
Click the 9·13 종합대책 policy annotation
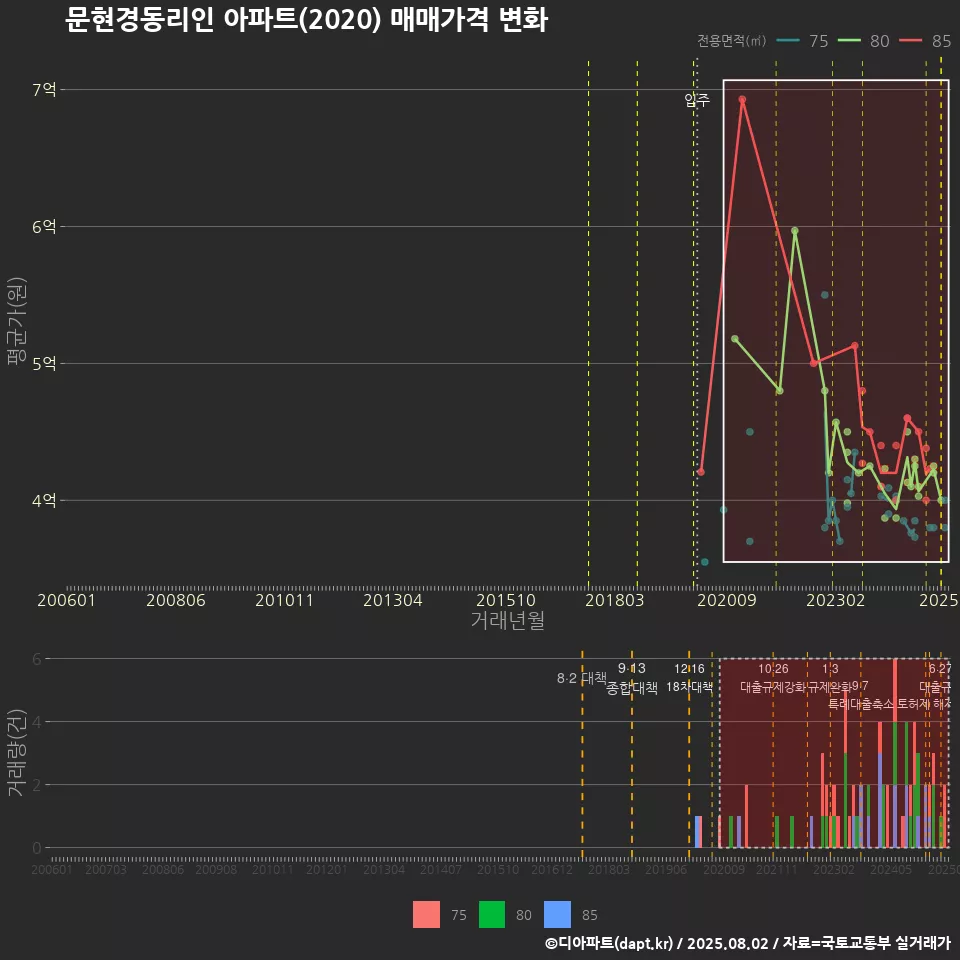(x=632, y=678)
